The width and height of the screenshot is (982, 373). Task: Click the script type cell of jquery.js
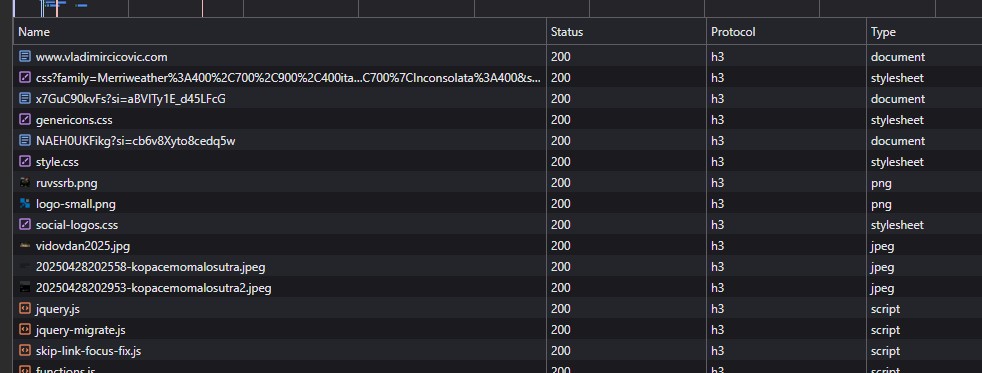pyautogui.click(x=885, y=309)
